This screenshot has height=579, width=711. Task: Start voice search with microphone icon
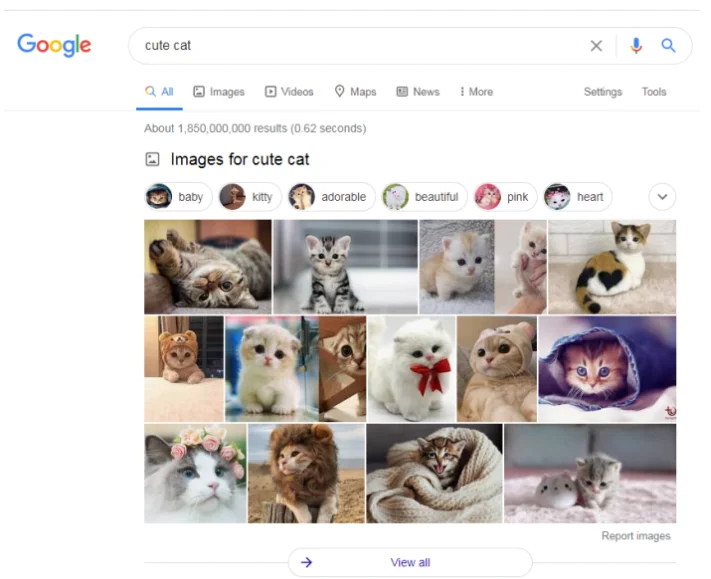tap(636, 46)
